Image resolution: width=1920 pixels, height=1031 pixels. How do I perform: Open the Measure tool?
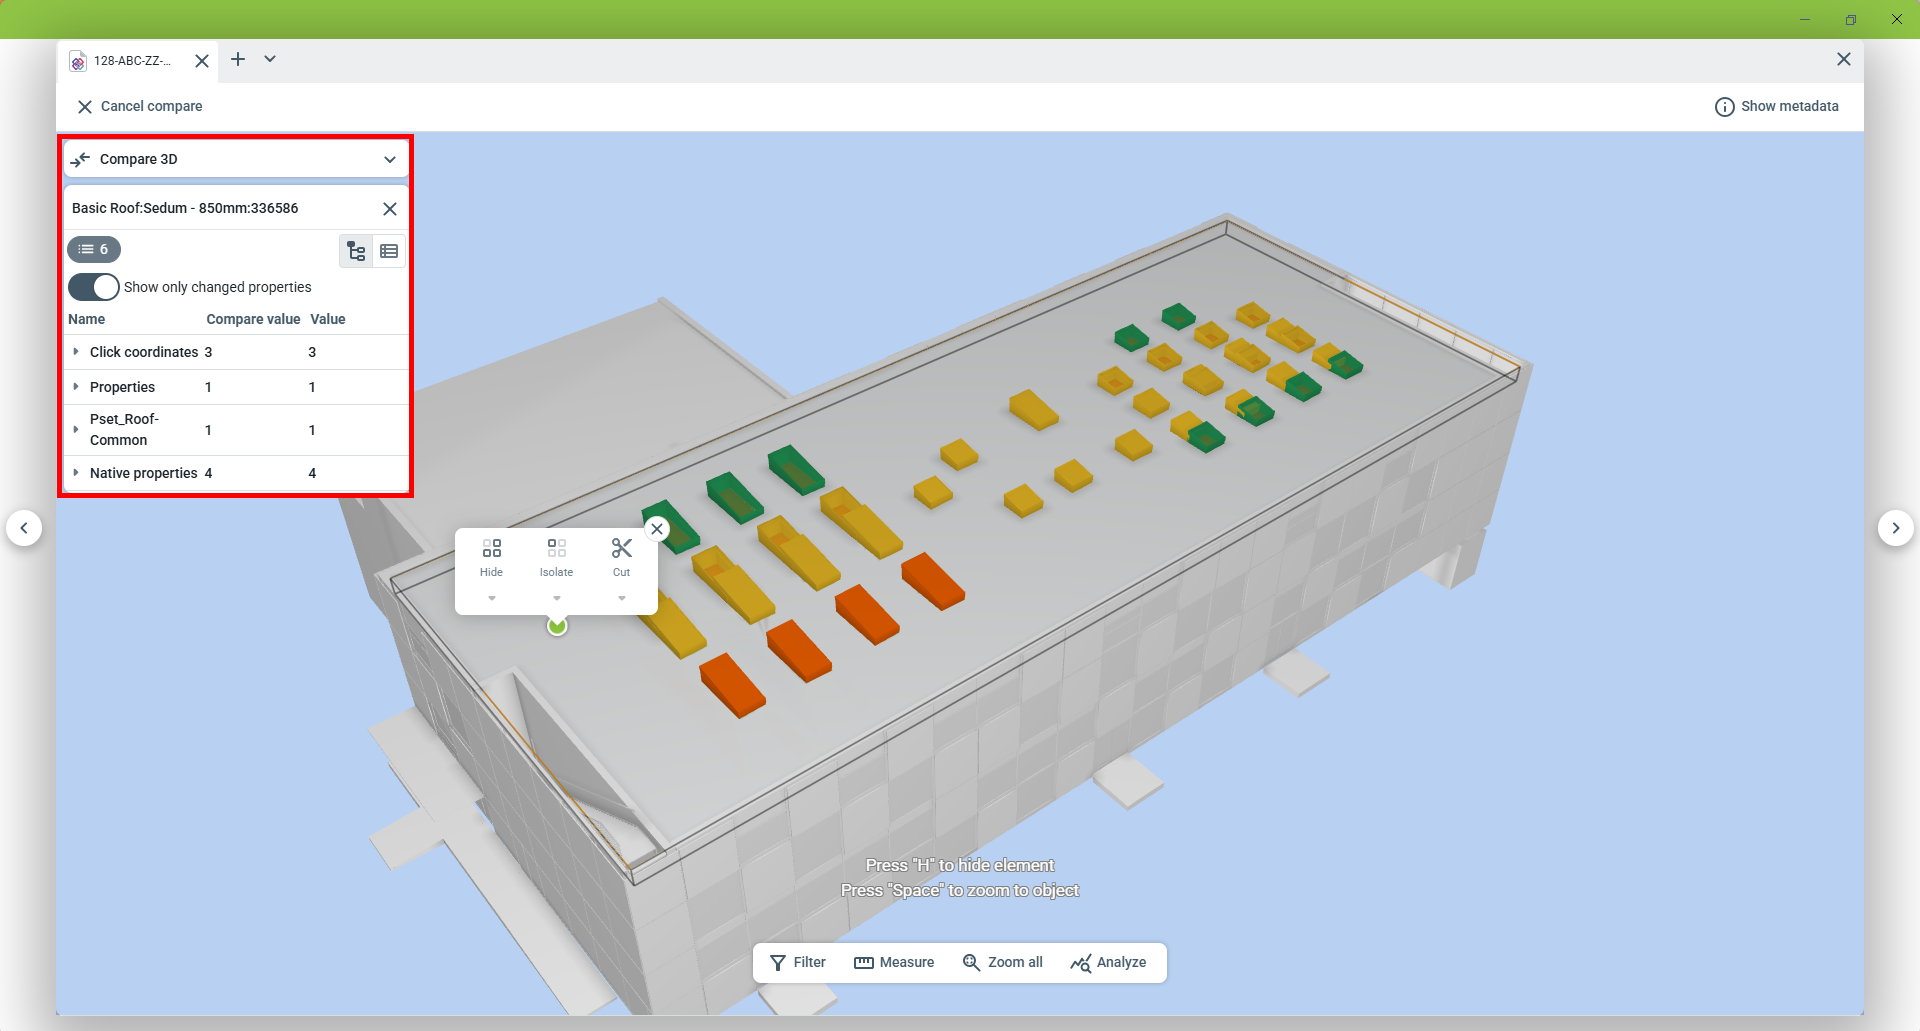click(x=894, y=962)
